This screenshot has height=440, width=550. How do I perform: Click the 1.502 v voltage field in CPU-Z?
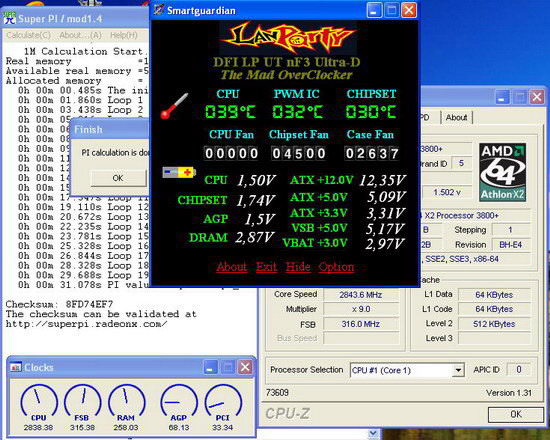pyautogui.click(x=447, y=192)
